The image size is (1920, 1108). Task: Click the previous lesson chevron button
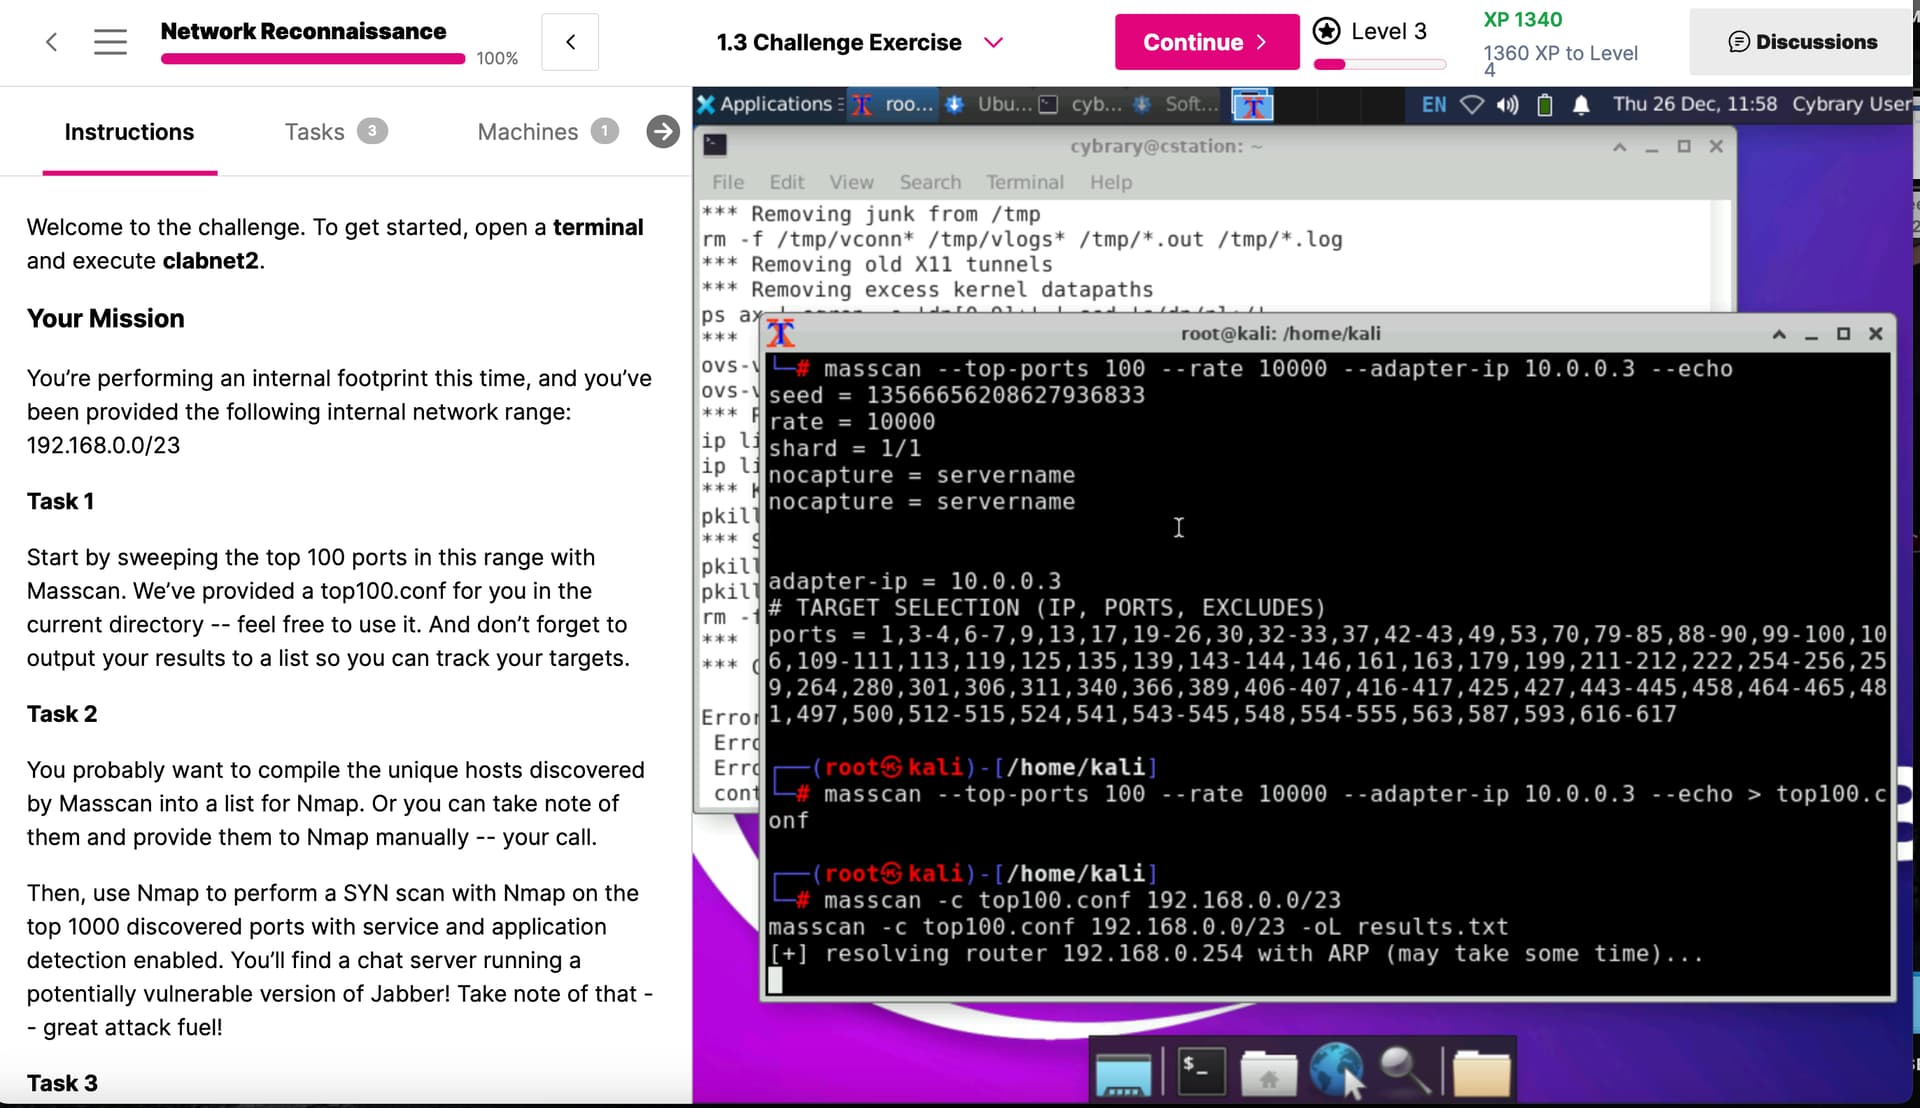570,42
